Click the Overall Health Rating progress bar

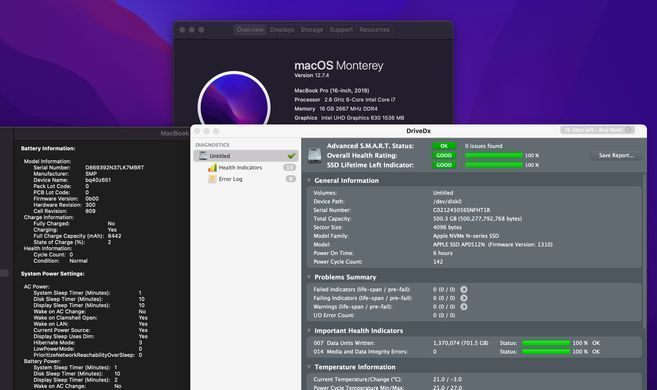494,155
